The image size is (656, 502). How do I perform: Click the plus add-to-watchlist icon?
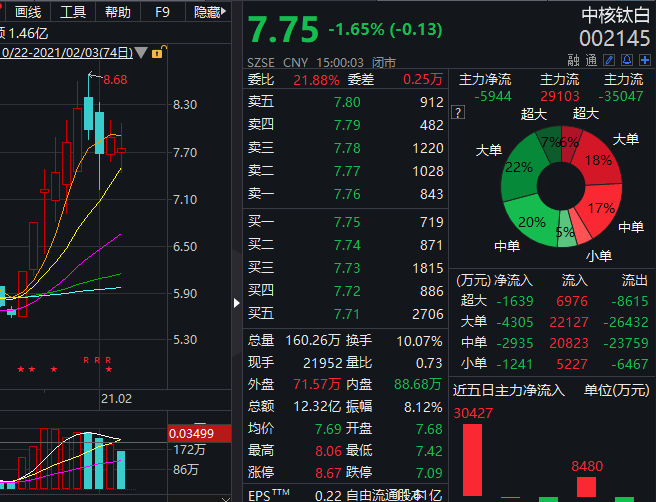[x=645, y=61]
